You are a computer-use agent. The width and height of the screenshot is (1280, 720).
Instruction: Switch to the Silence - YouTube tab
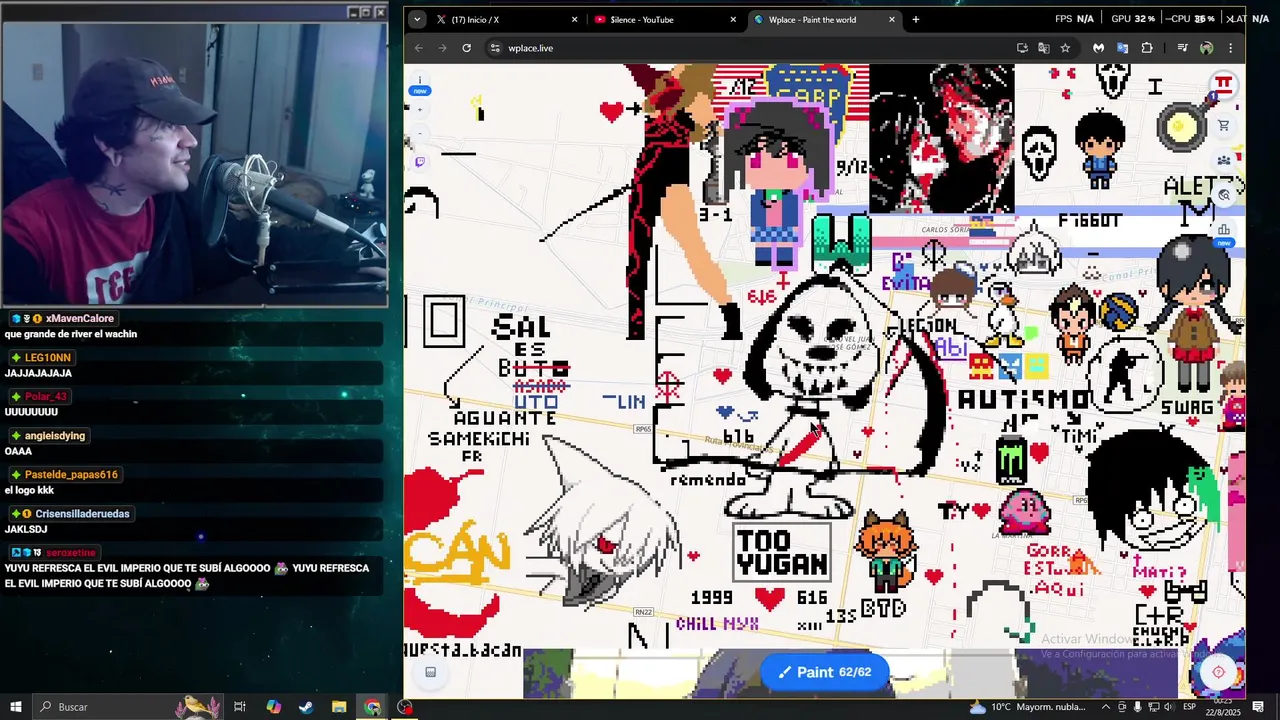pos(665,19)
